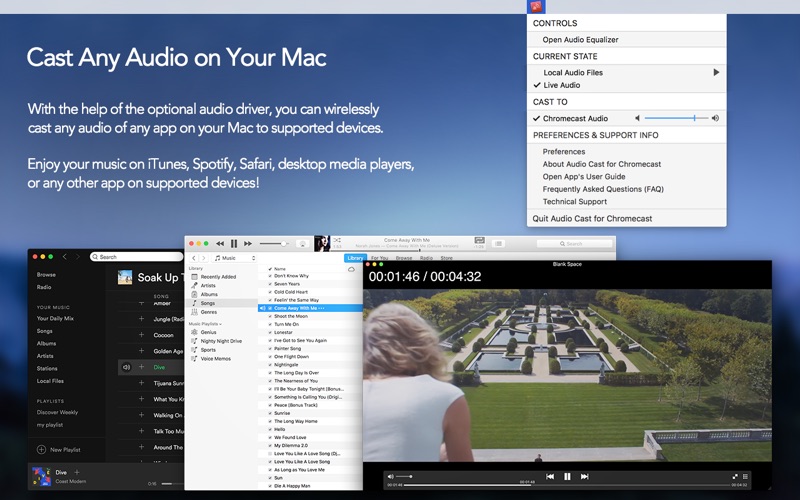Screen dimensions: 800x500
Task: Create a New Playlist in Spotify
Action: 59,449
